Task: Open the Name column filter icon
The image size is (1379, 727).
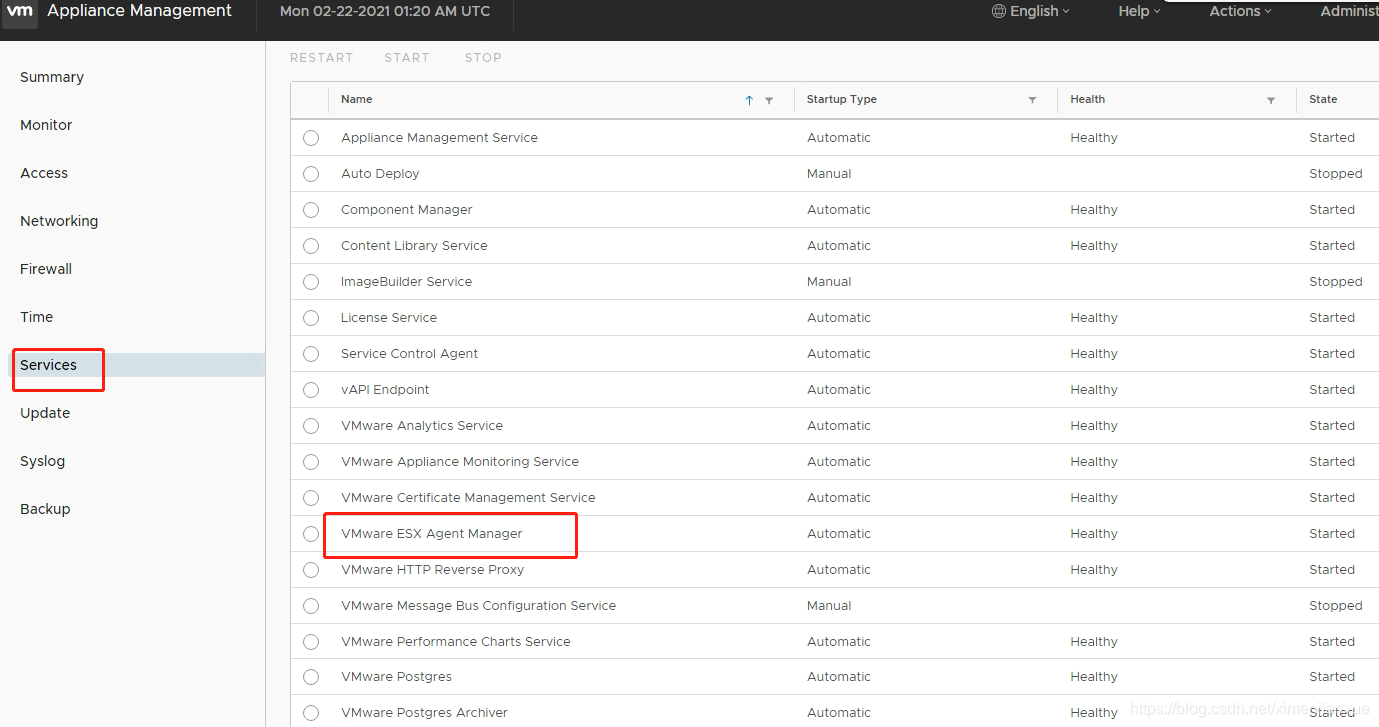Action: coord(769,100)
